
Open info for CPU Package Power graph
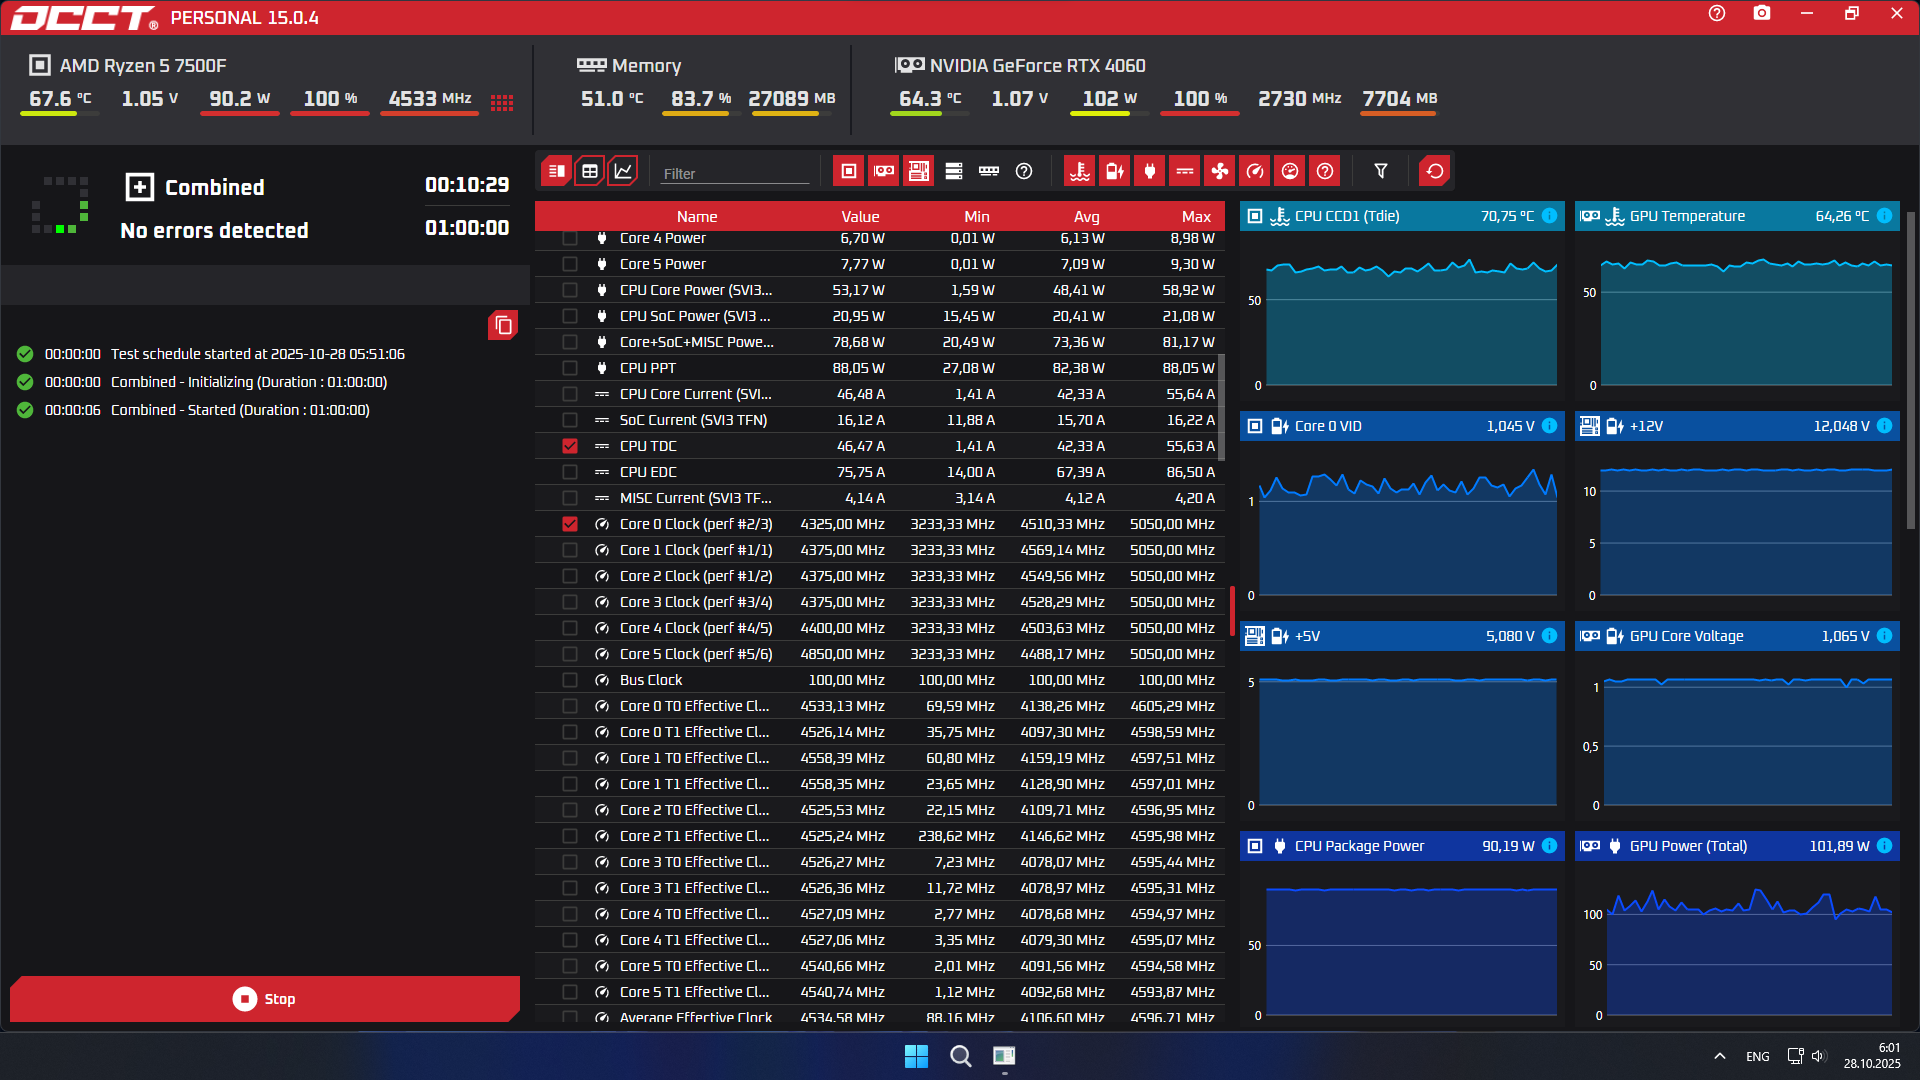tap(1549, 846)
